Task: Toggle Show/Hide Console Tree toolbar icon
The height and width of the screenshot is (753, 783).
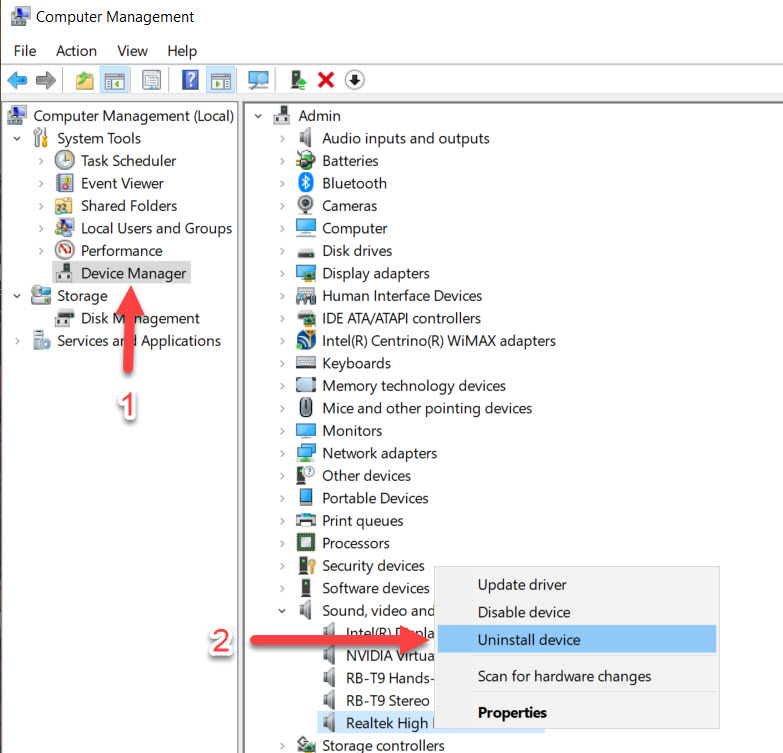Action: click(x=115, y=80)
